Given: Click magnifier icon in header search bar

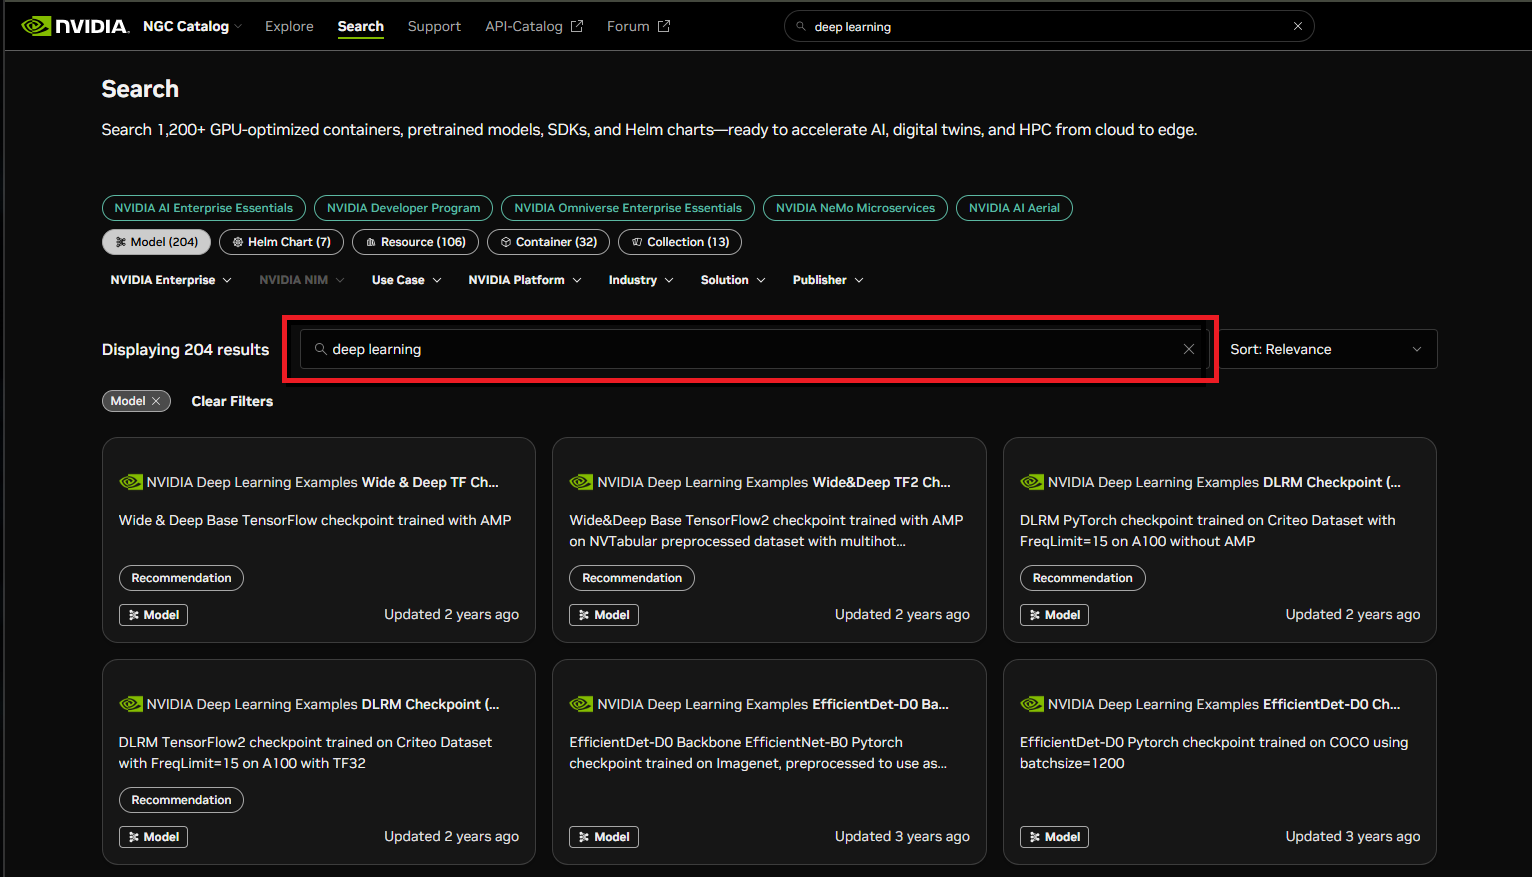Looking at the screenshot, I should (801, 26).
